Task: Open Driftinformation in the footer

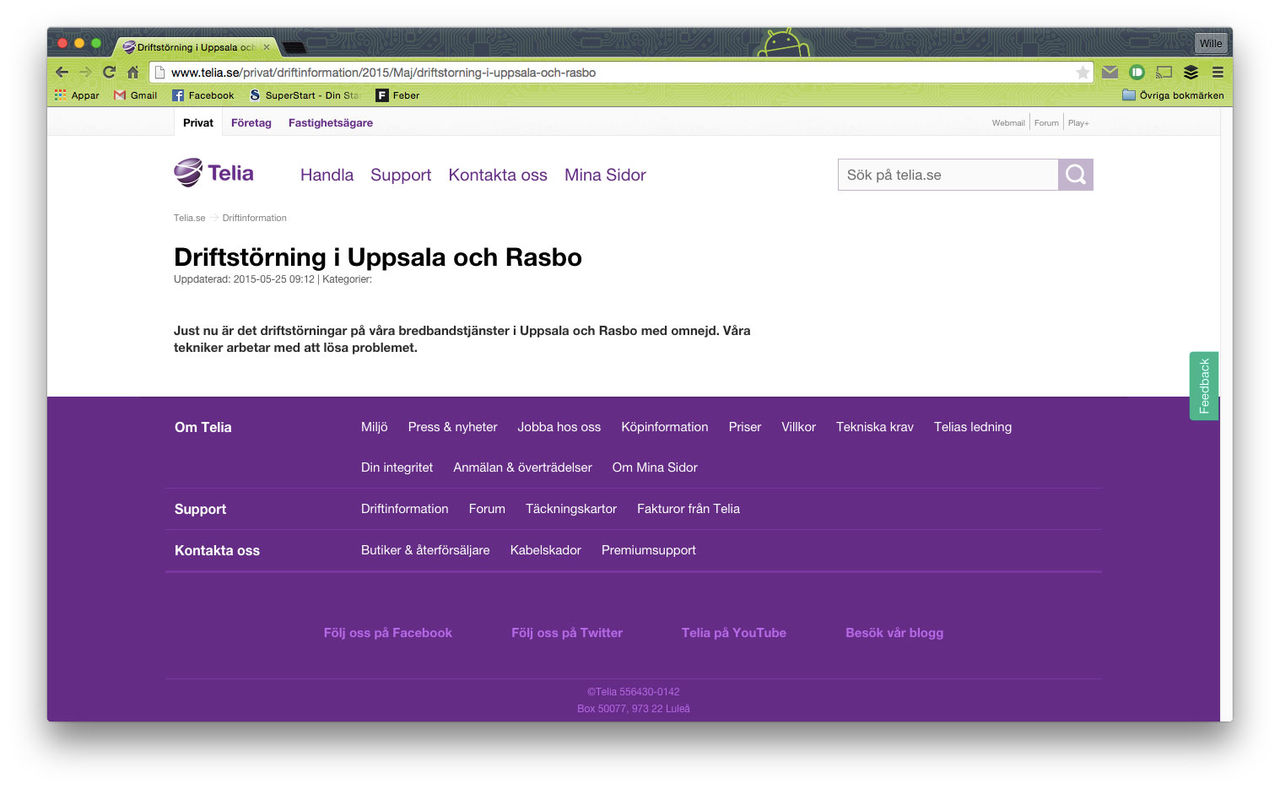Action: tap(405, 509)
